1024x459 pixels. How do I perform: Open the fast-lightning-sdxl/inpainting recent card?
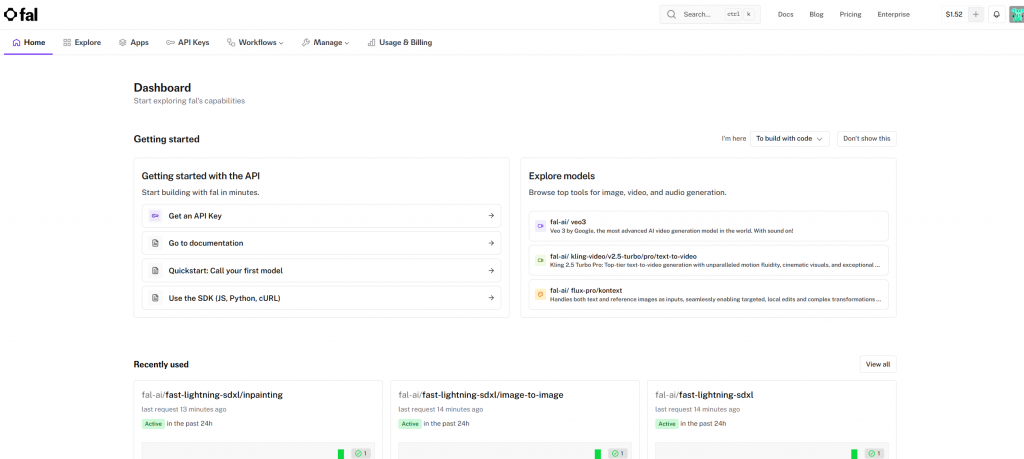coord(212,395)
